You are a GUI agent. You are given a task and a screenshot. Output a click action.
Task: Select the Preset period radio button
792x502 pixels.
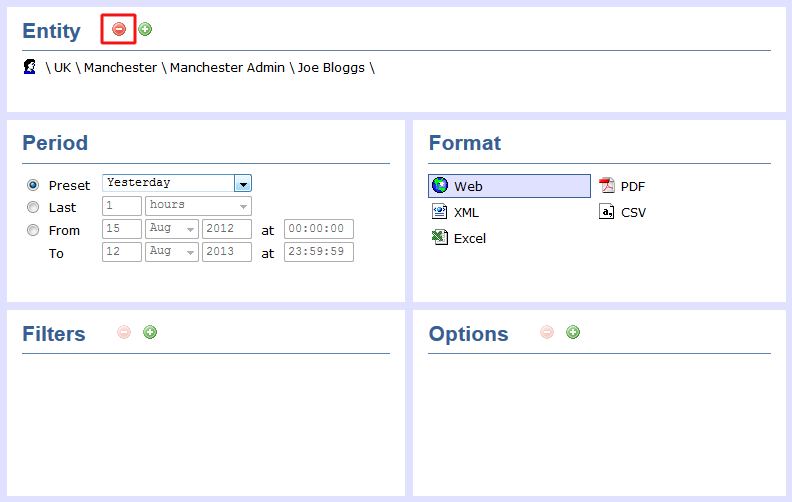point(33,185)
